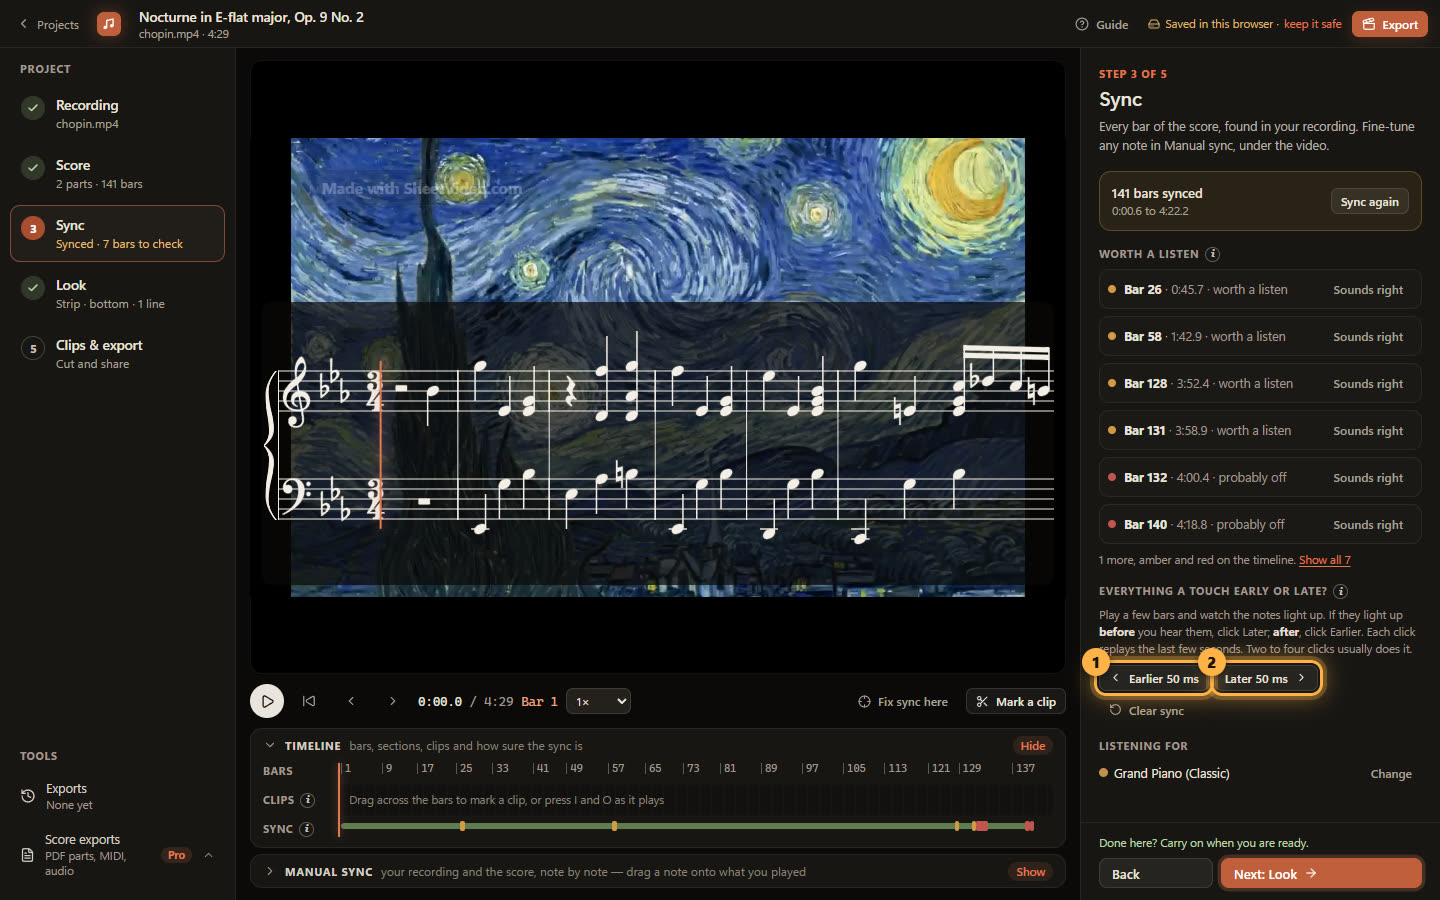The image size is (1440, 900).
Task: Click the red sync marker near bar 132
Action: point(982,826)
